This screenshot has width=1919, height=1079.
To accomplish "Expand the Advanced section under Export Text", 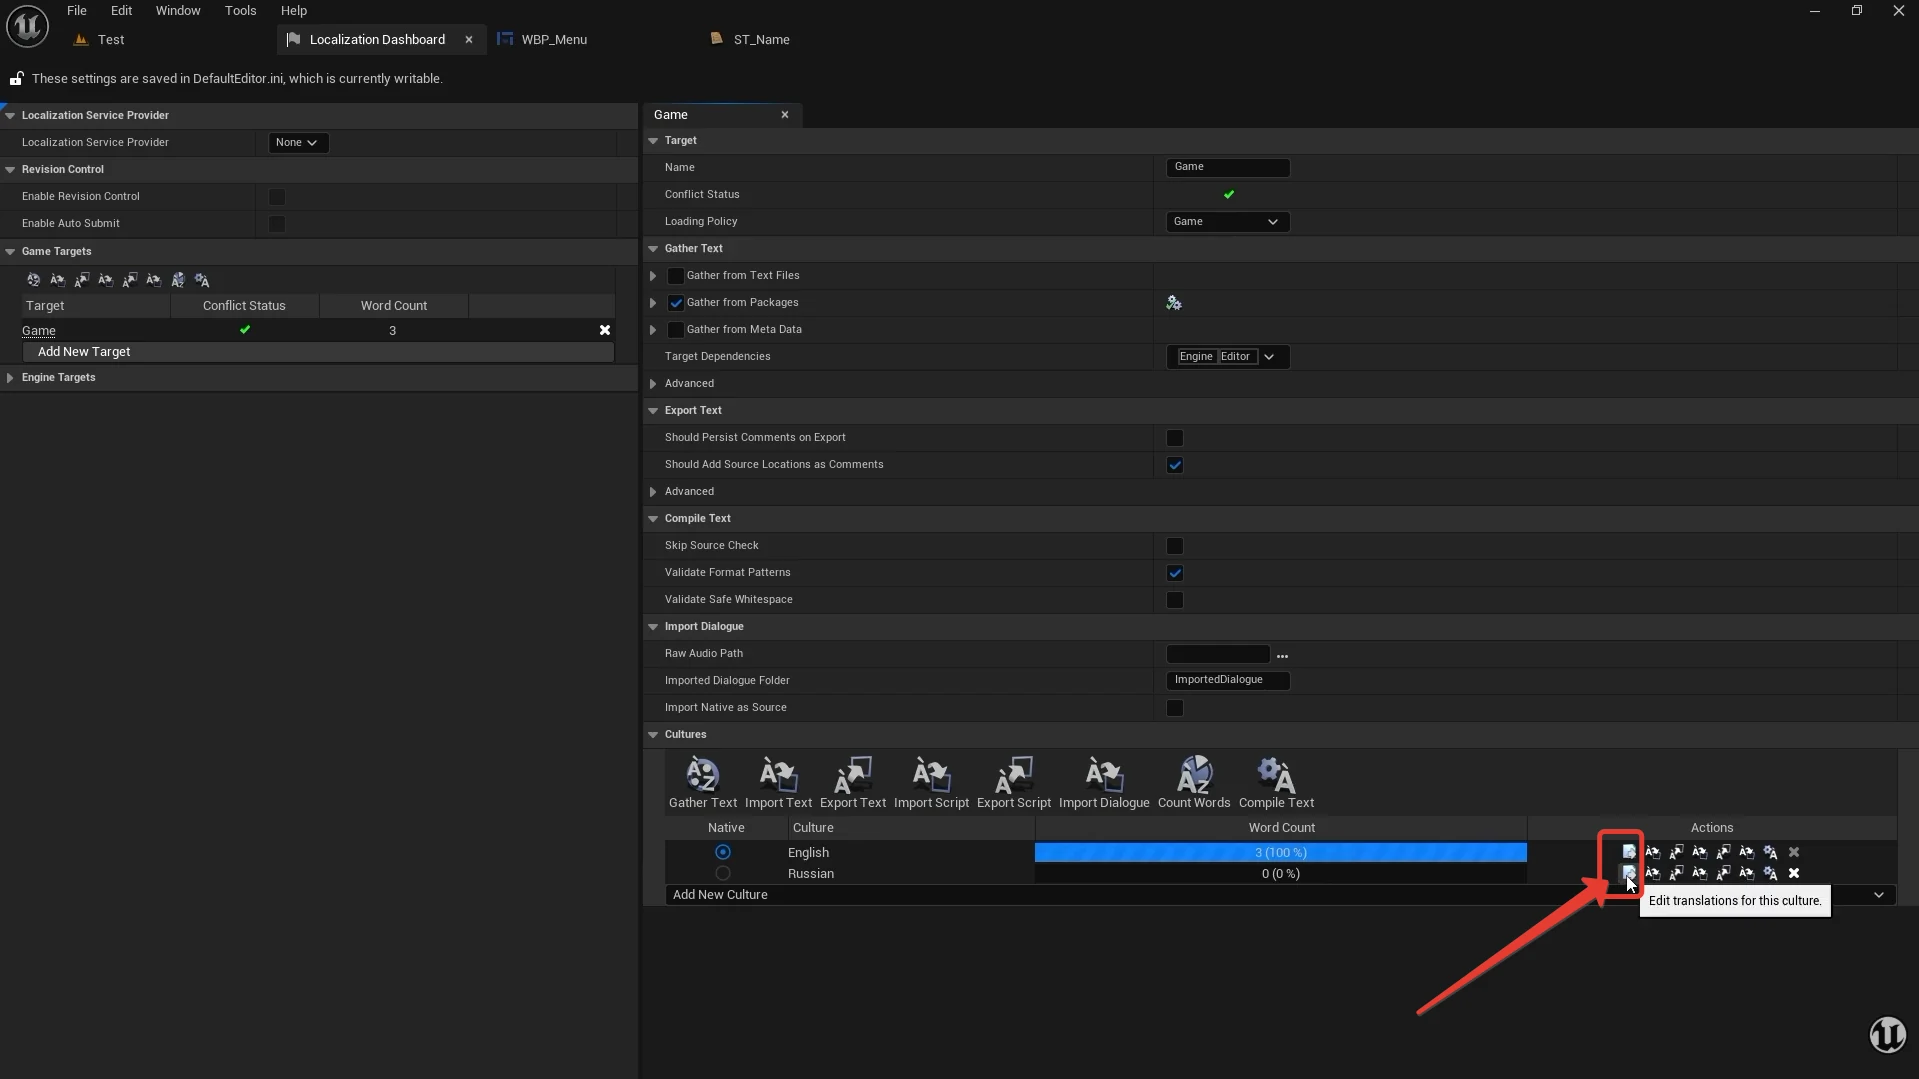I will coord(653,492).
